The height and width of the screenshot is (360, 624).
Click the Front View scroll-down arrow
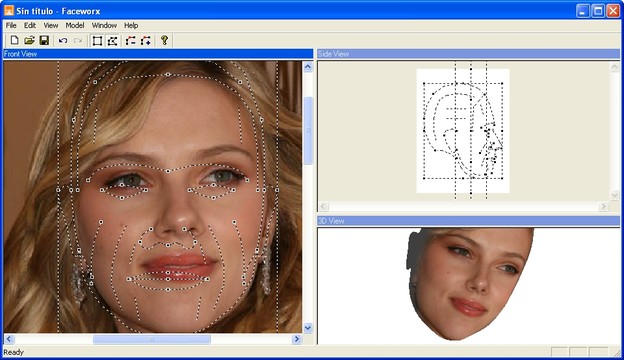coord(308,328)
